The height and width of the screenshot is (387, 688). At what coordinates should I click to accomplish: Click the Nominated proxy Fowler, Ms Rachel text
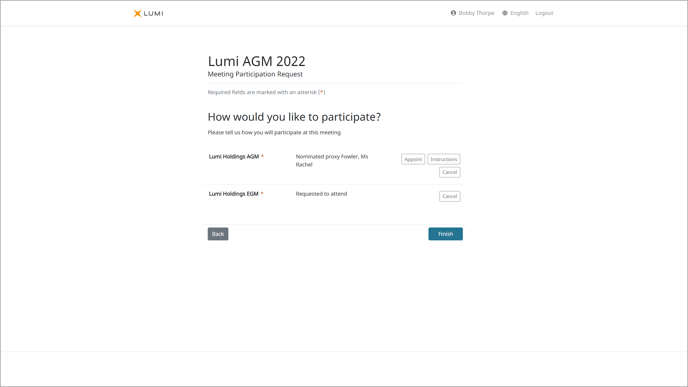pyautogui.click(x=332, y=161)
